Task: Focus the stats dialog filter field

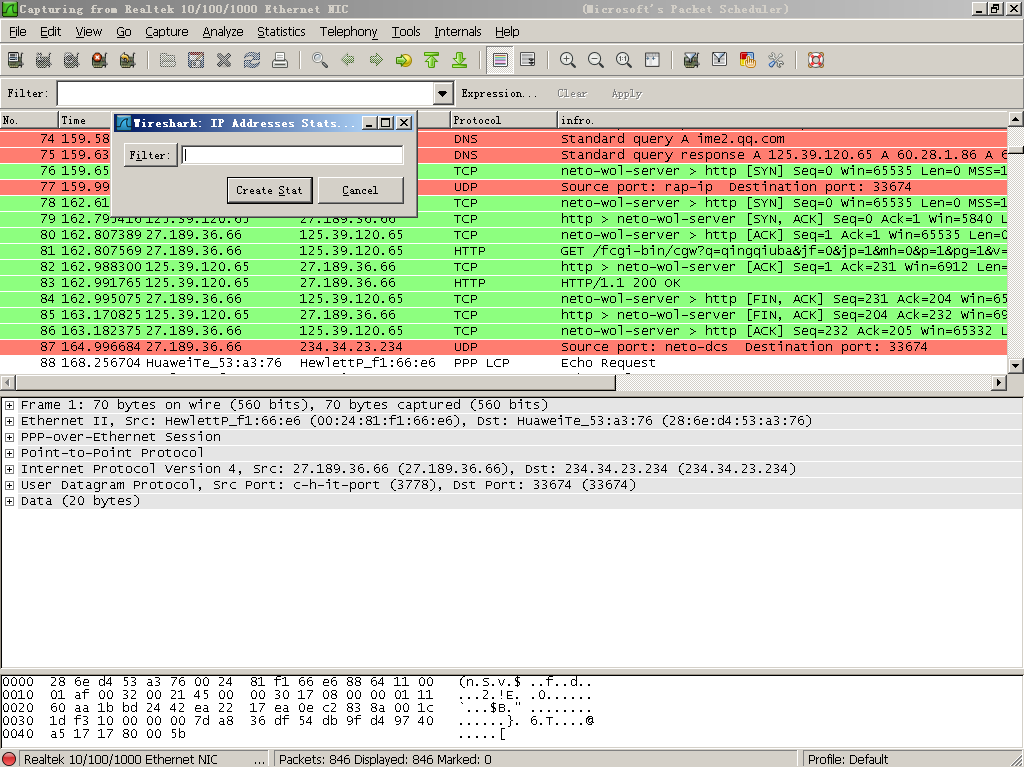Action: point(292,155)
